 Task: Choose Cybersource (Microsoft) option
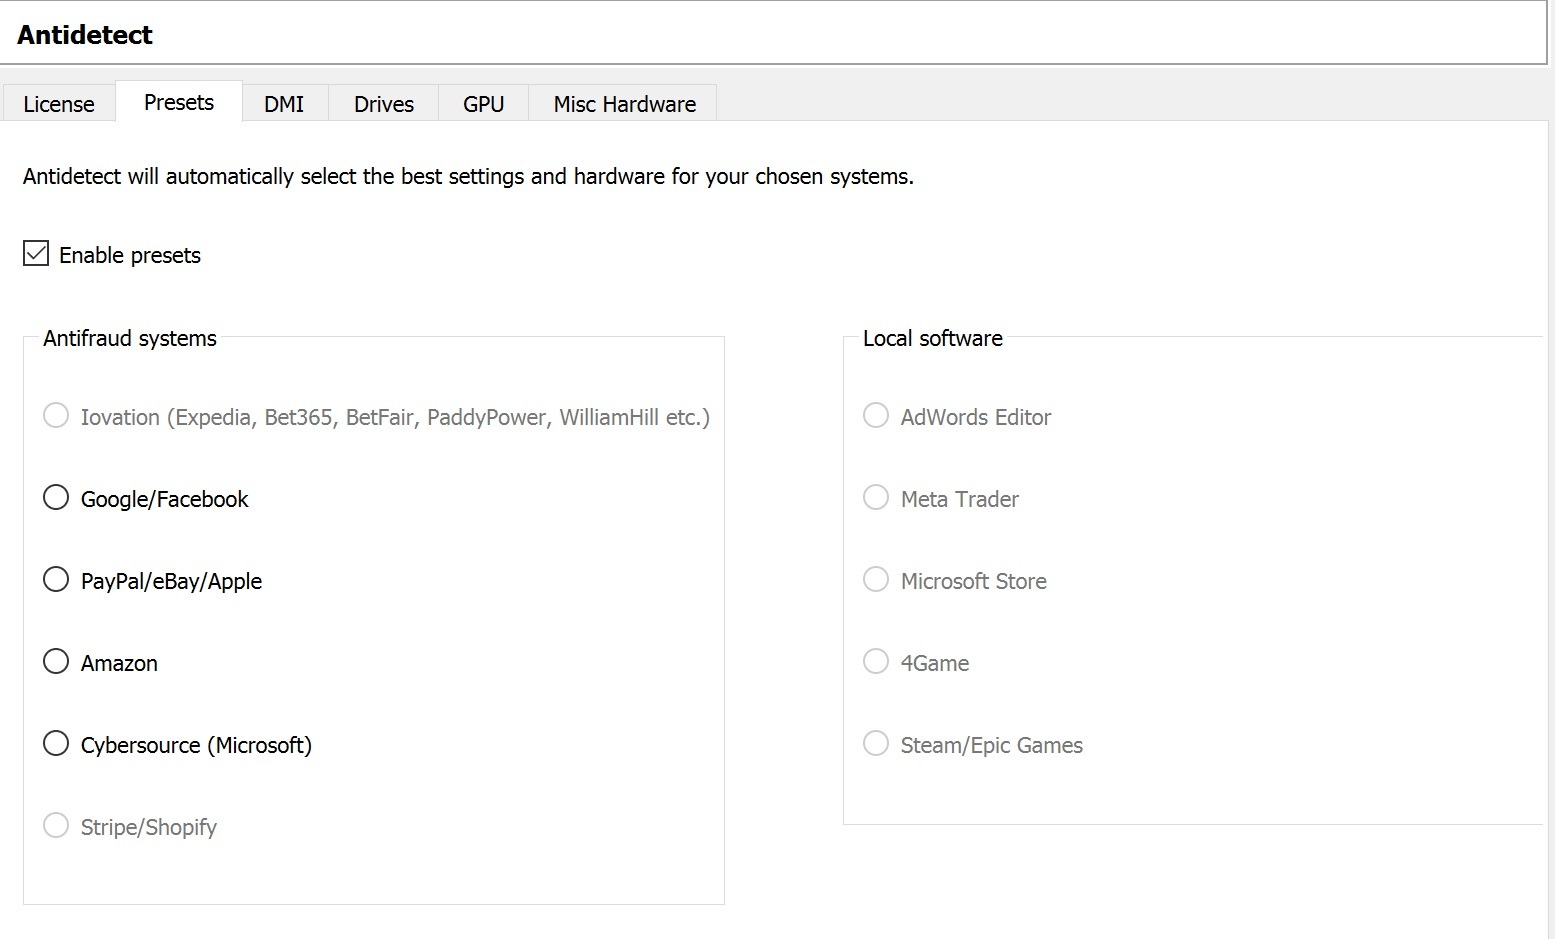[x=56, y=743]
